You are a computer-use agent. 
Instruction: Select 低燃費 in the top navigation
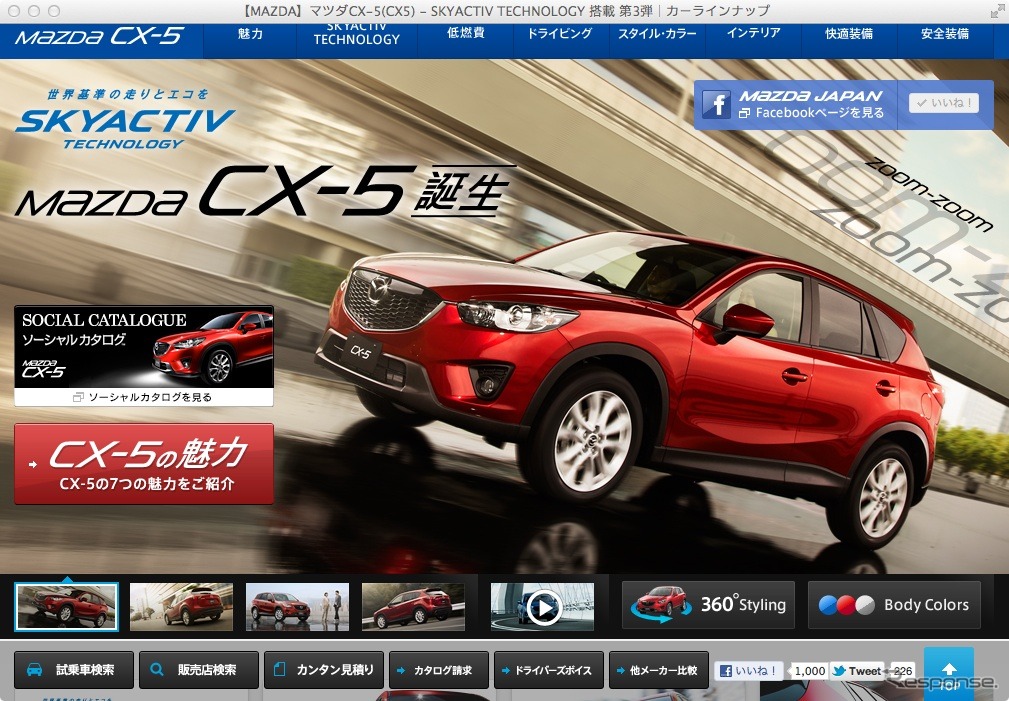pyautogui.click(x=465, y=33)
